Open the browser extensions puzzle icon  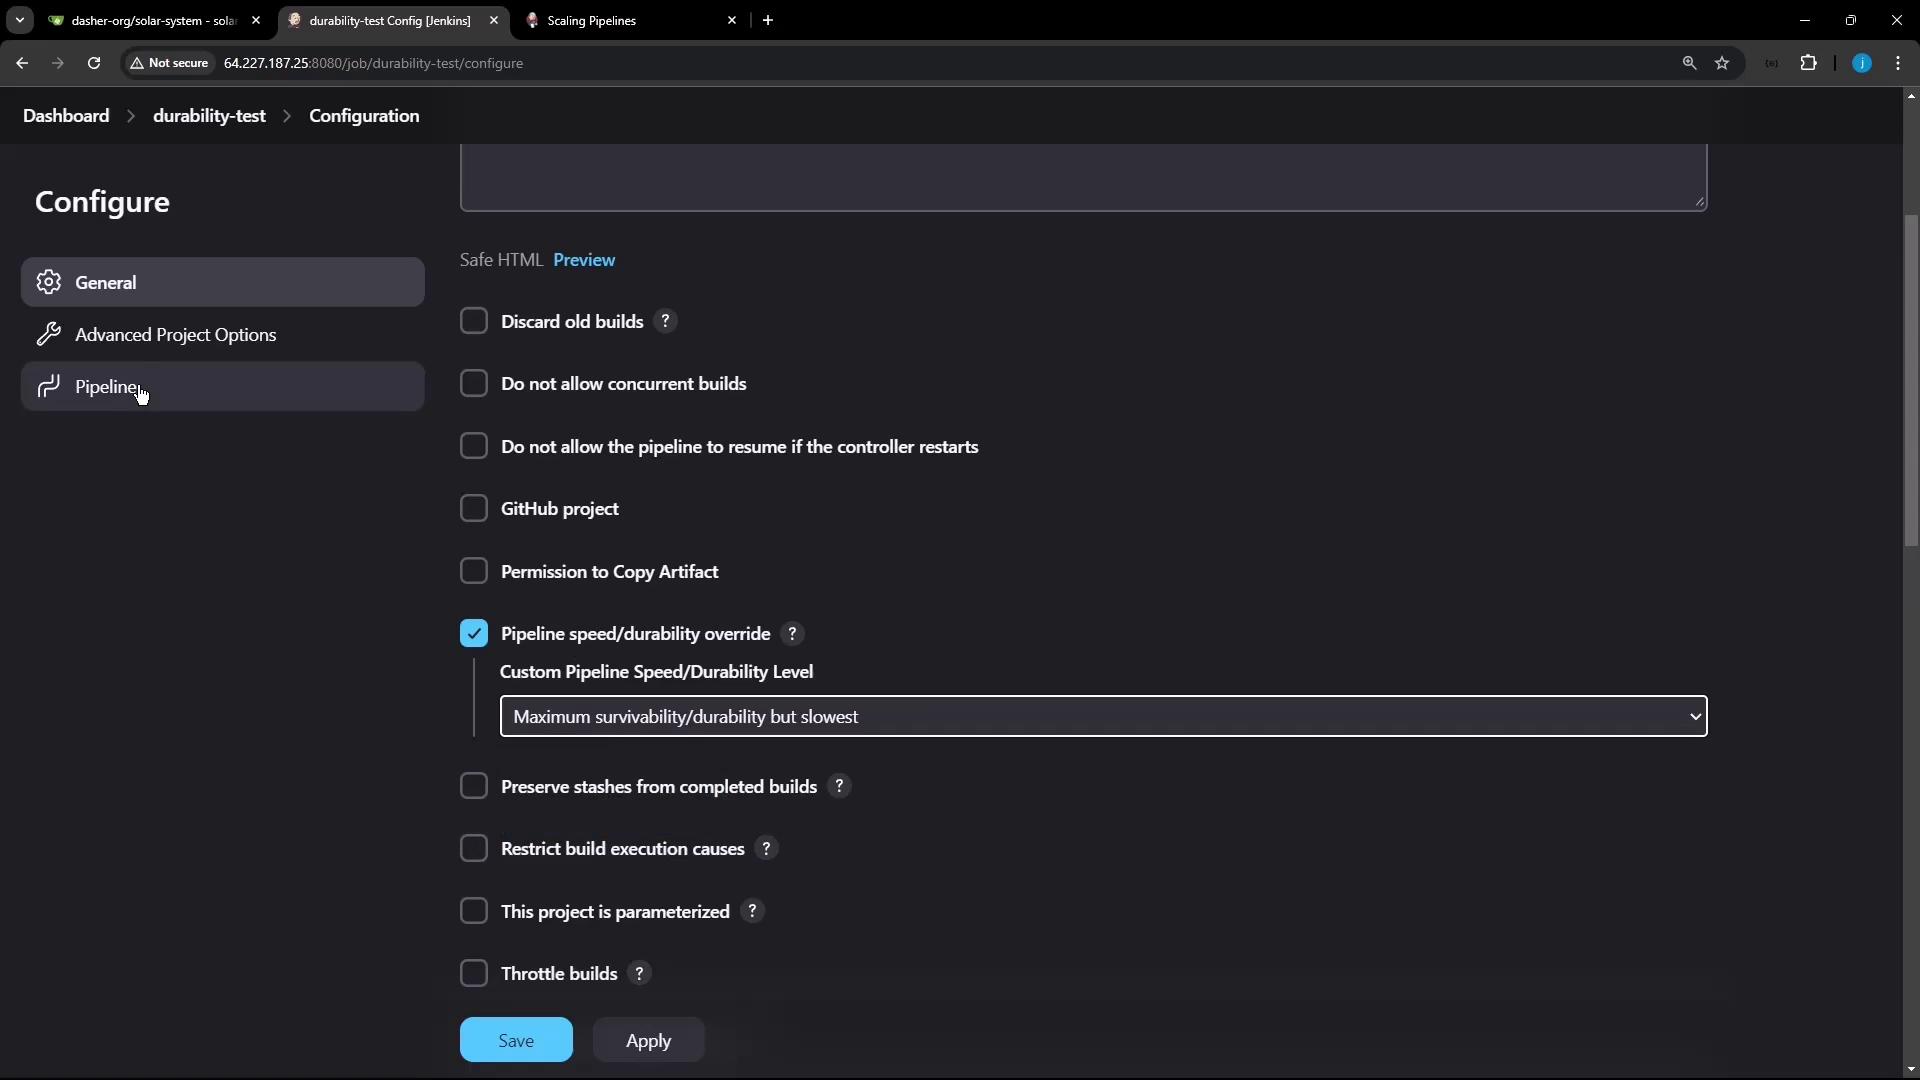pyautogui.click(x=1808, y=63)
